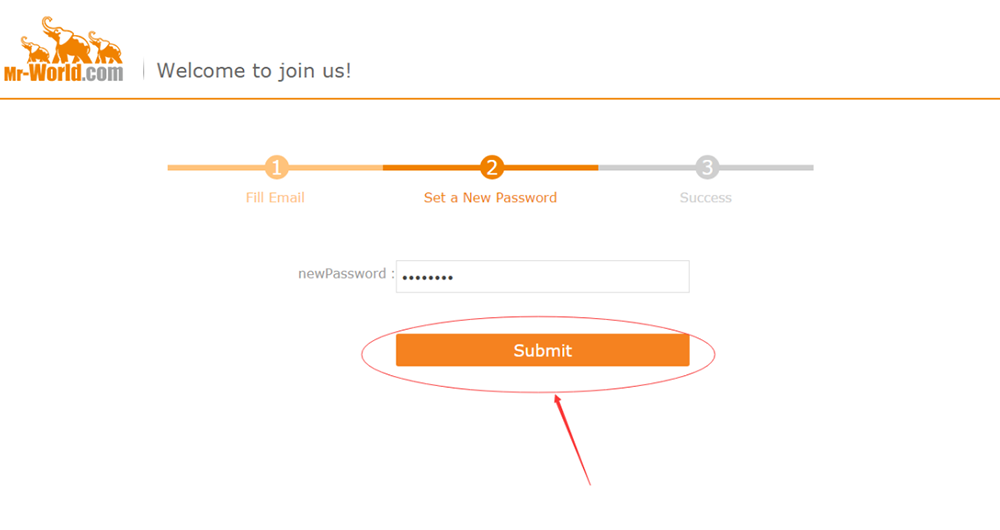Image resolution: width=1000 pixels, height=530 pixels.
Task: Click the Mr-World.com logo text
Action: (63, 73)
